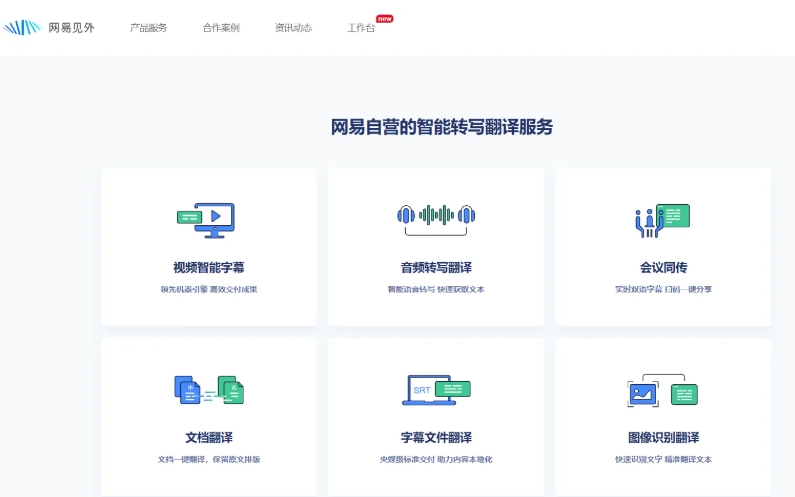Open the 会议同传 title link

click(663, 268)
